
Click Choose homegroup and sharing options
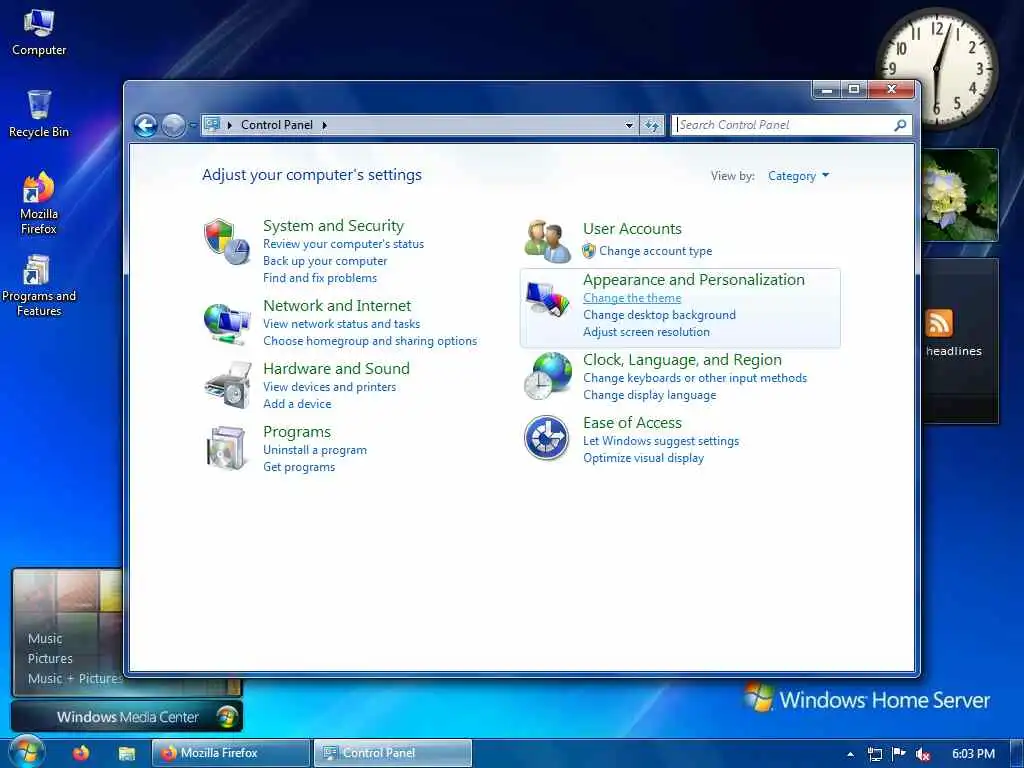[x=370, y=340]
